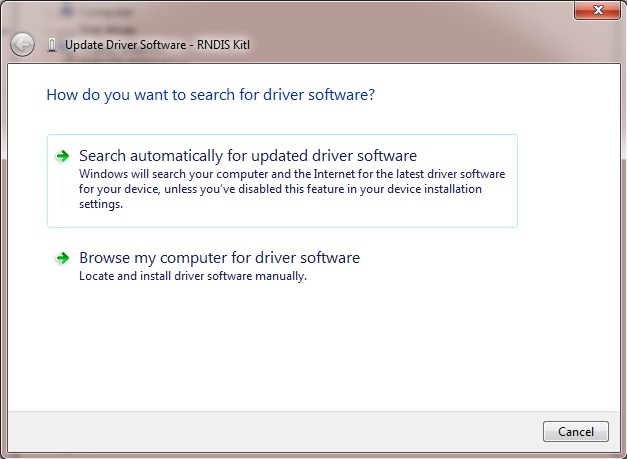Click the back arrow button
627x459 pixels.
(22, 44)
